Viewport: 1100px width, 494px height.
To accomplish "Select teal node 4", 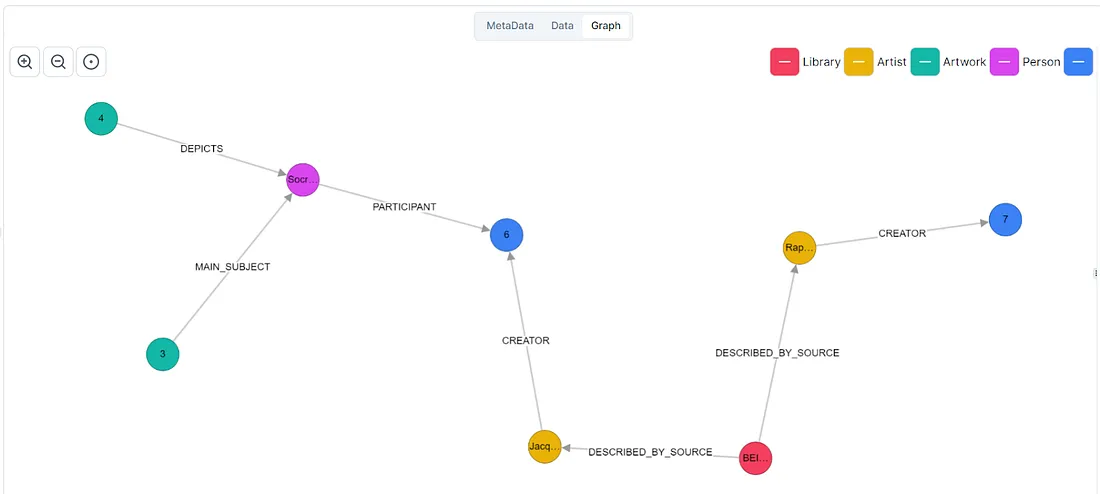I will [101, 118].
